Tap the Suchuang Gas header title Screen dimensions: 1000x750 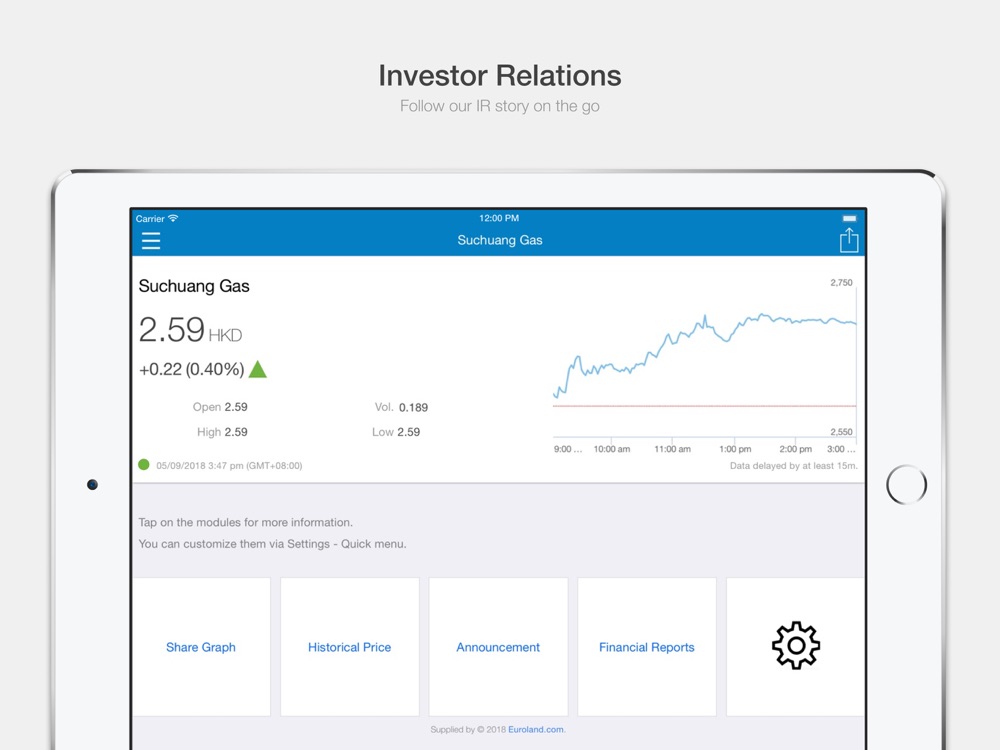tap(499, 240)
